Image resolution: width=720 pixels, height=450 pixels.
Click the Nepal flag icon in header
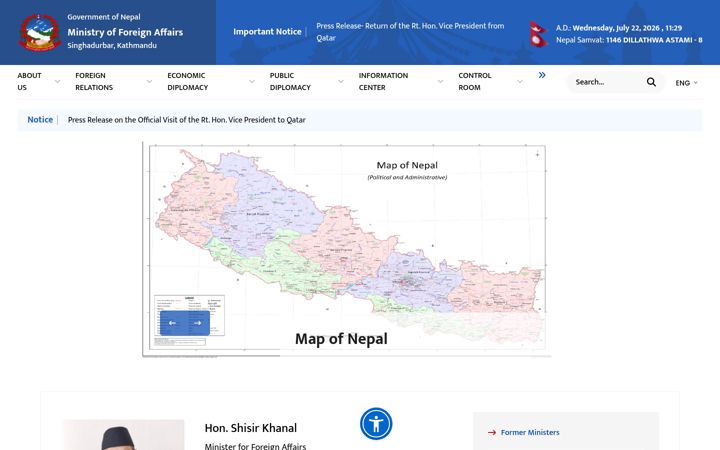(x=539, y=34)
